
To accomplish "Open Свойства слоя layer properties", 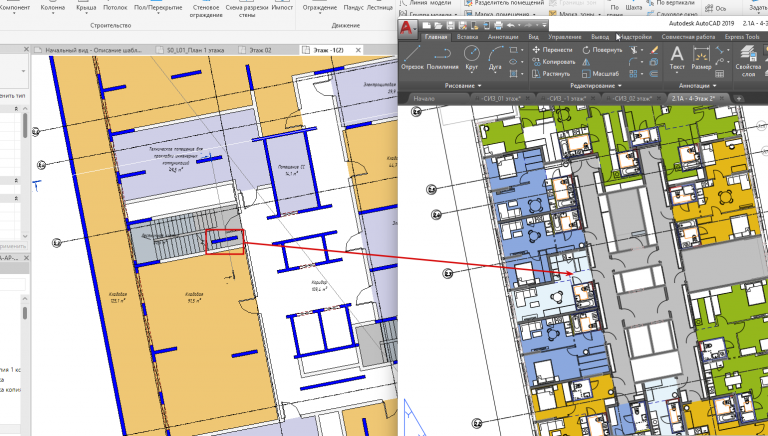I will (747, 60).
